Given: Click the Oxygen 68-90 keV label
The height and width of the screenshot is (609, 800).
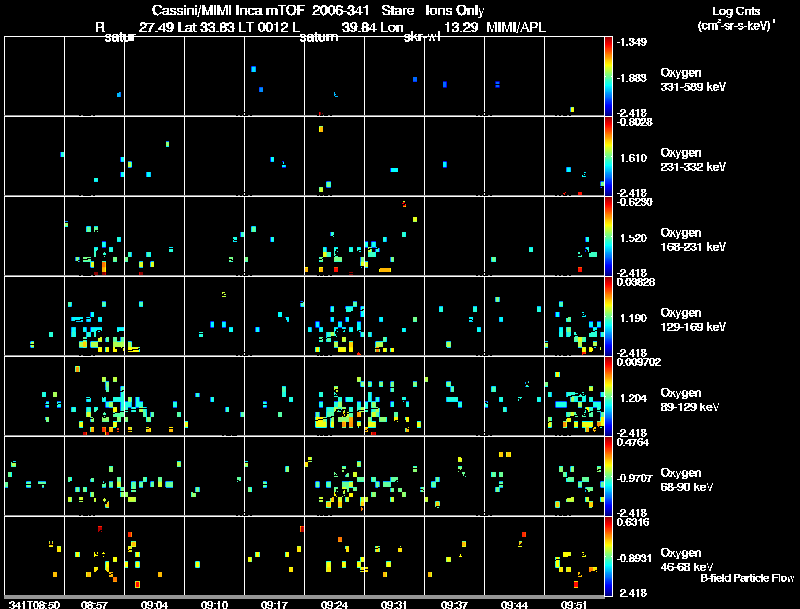Looking at the screenshot, I should [687, 480].
